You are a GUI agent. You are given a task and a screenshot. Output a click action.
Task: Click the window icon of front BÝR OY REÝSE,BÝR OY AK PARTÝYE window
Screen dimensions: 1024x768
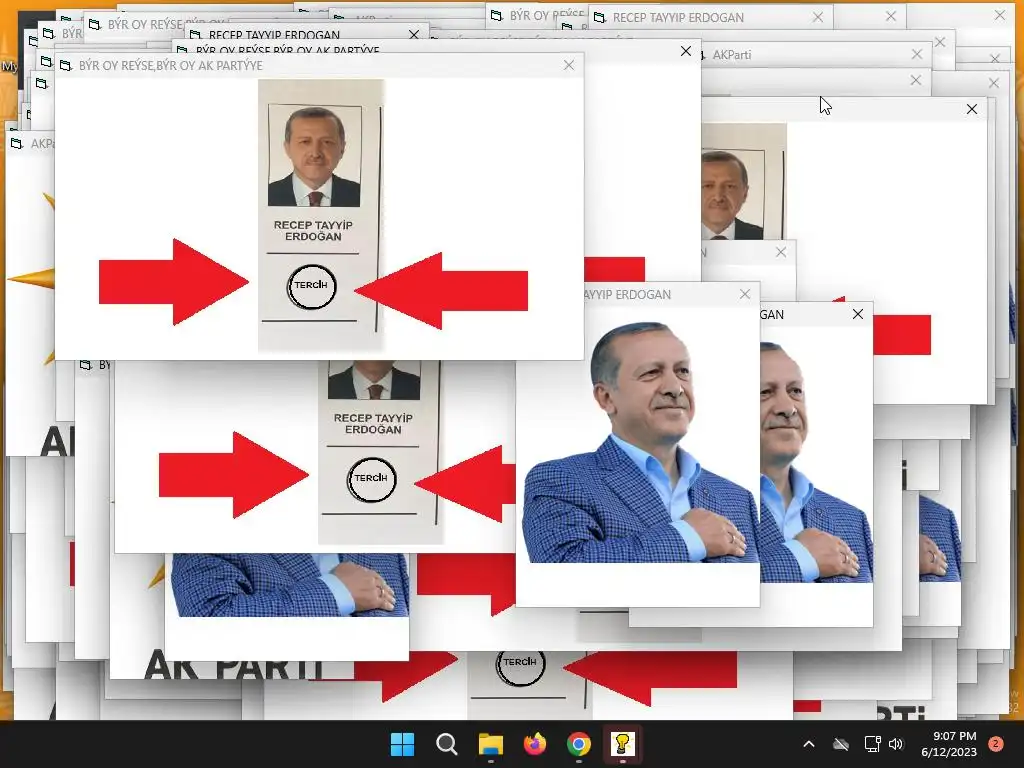click(65, 65)
